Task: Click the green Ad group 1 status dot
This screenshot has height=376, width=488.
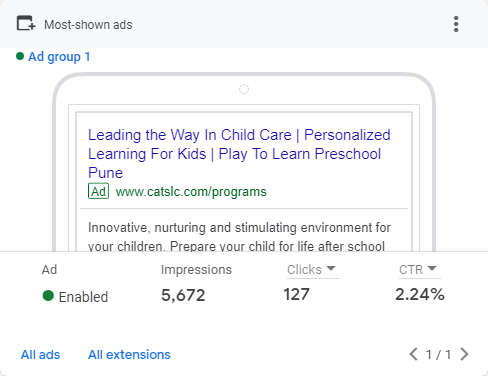Action: [x=20, y=56]
